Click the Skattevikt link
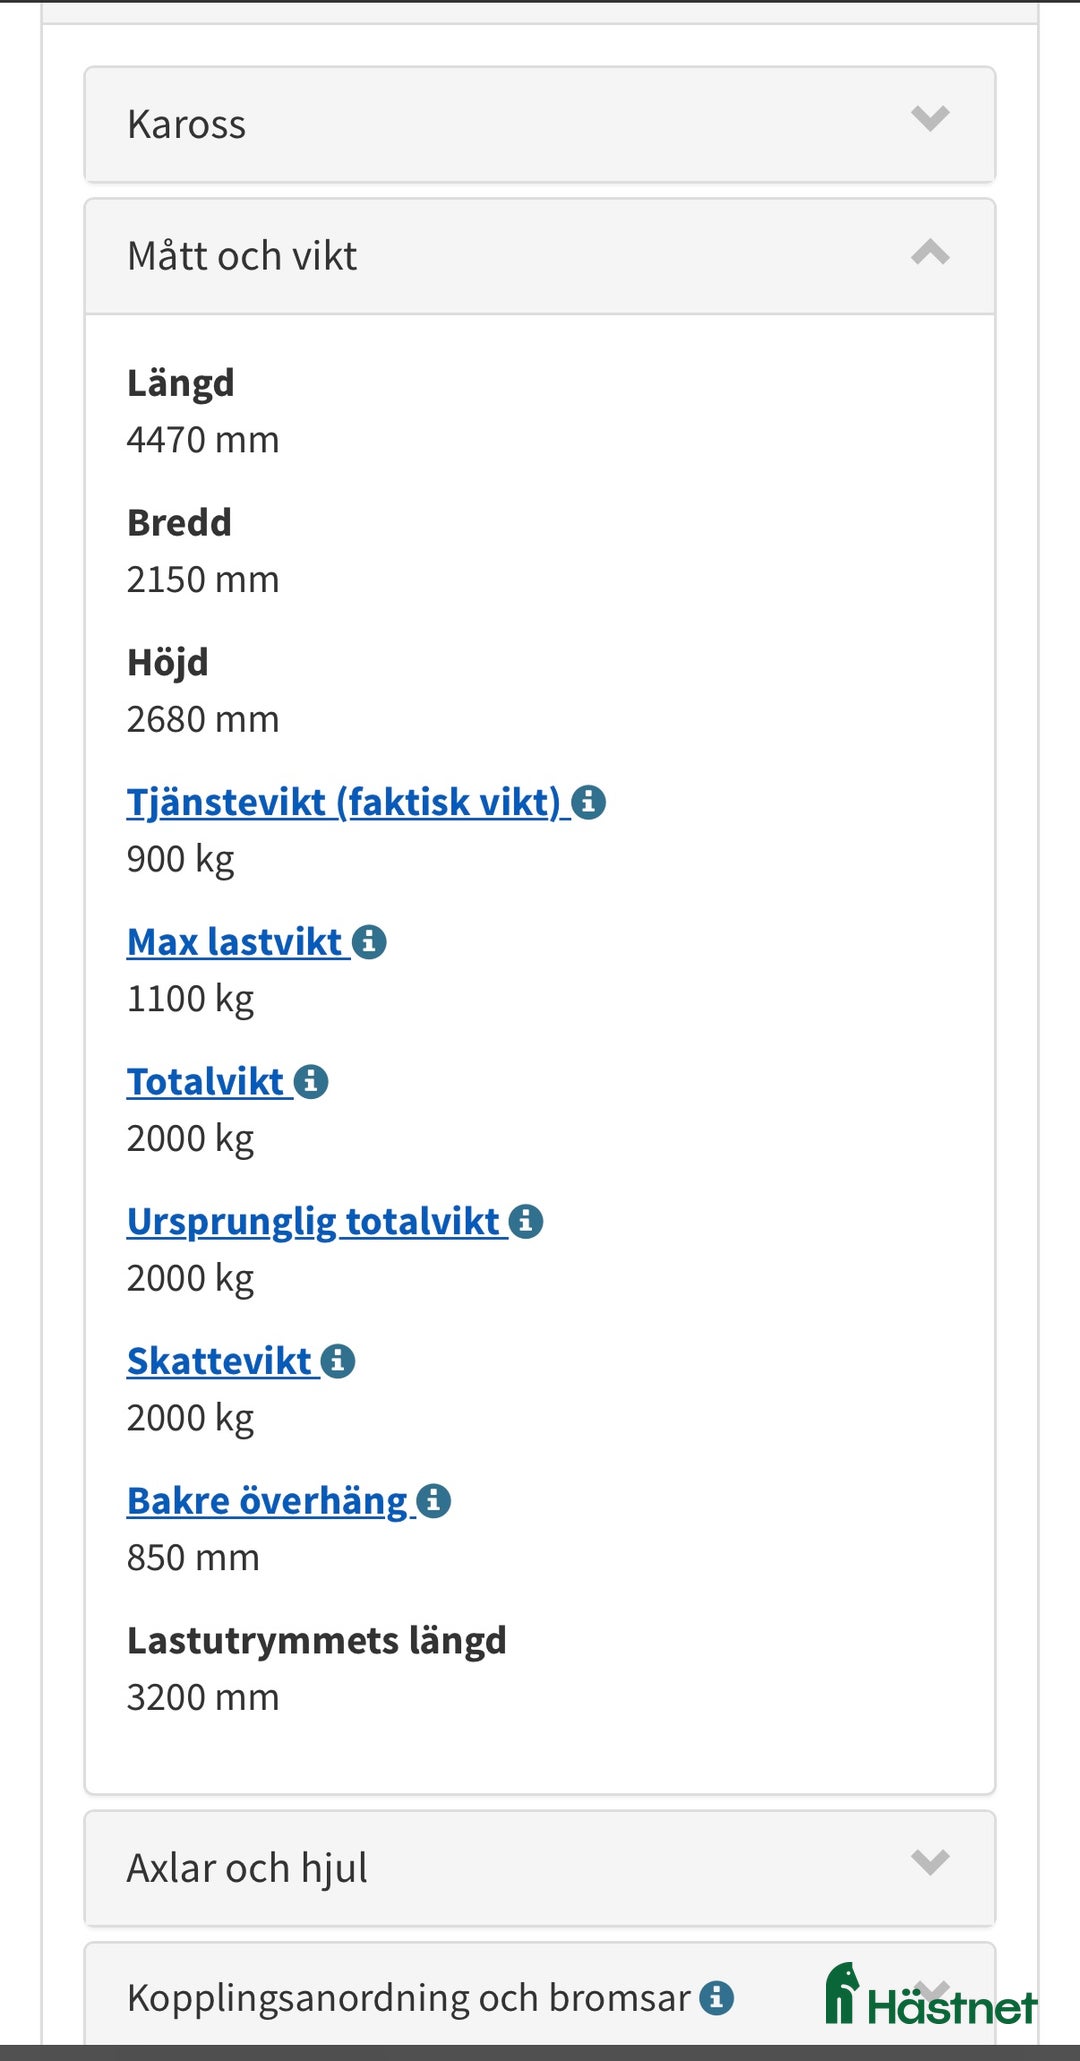1080x2061 pixels. click(x=219, y=1361)
